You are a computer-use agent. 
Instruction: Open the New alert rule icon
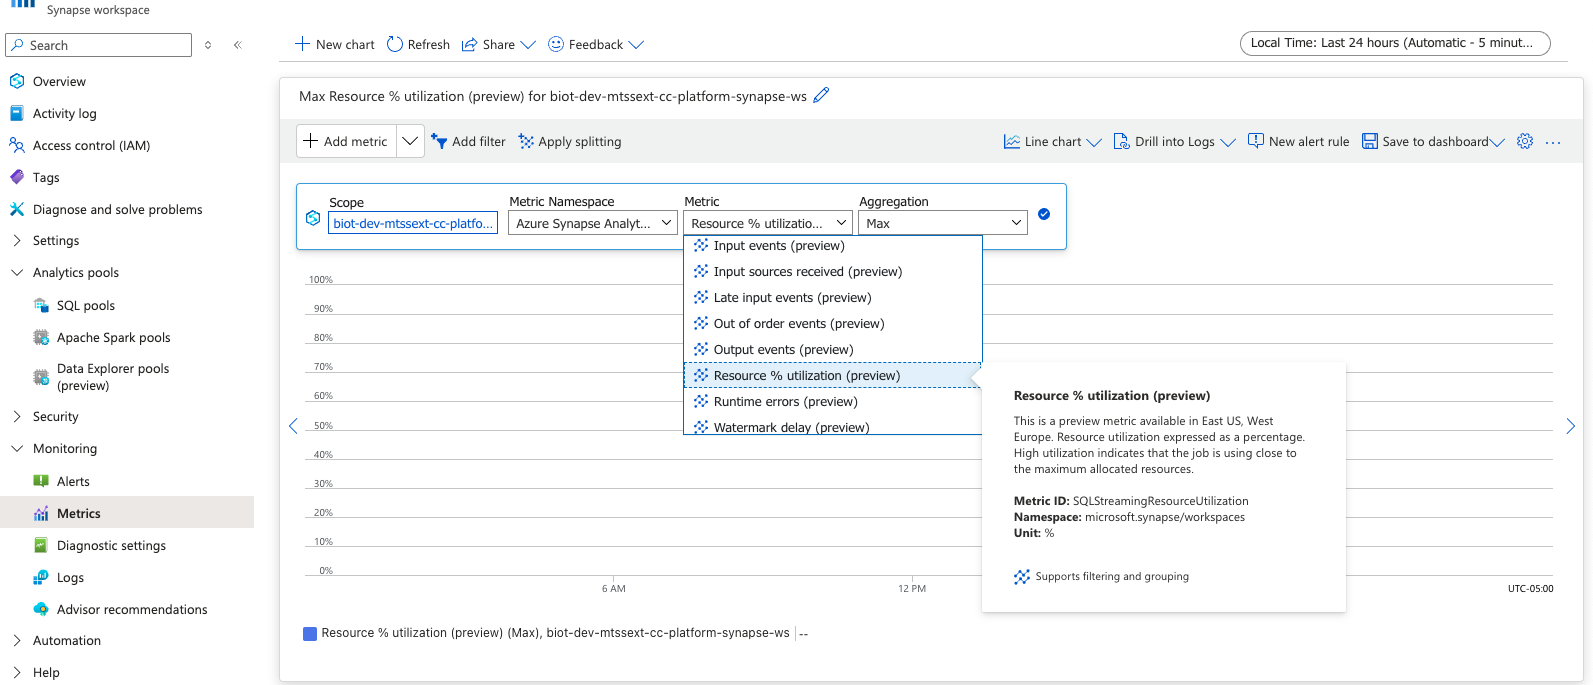click(1256, 142)
